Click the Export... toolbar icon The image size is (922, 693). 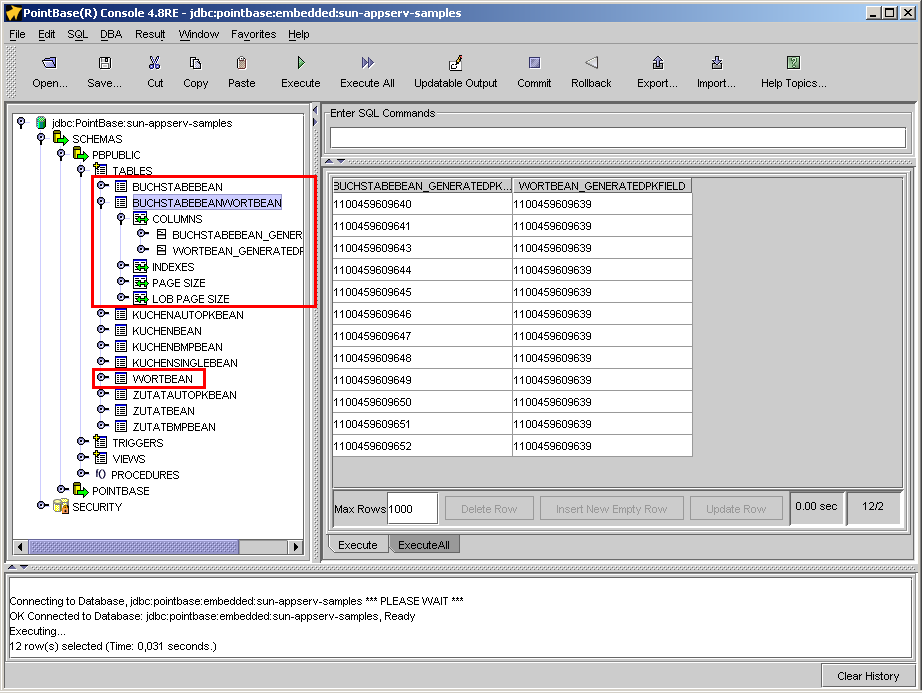coord(657,63)
